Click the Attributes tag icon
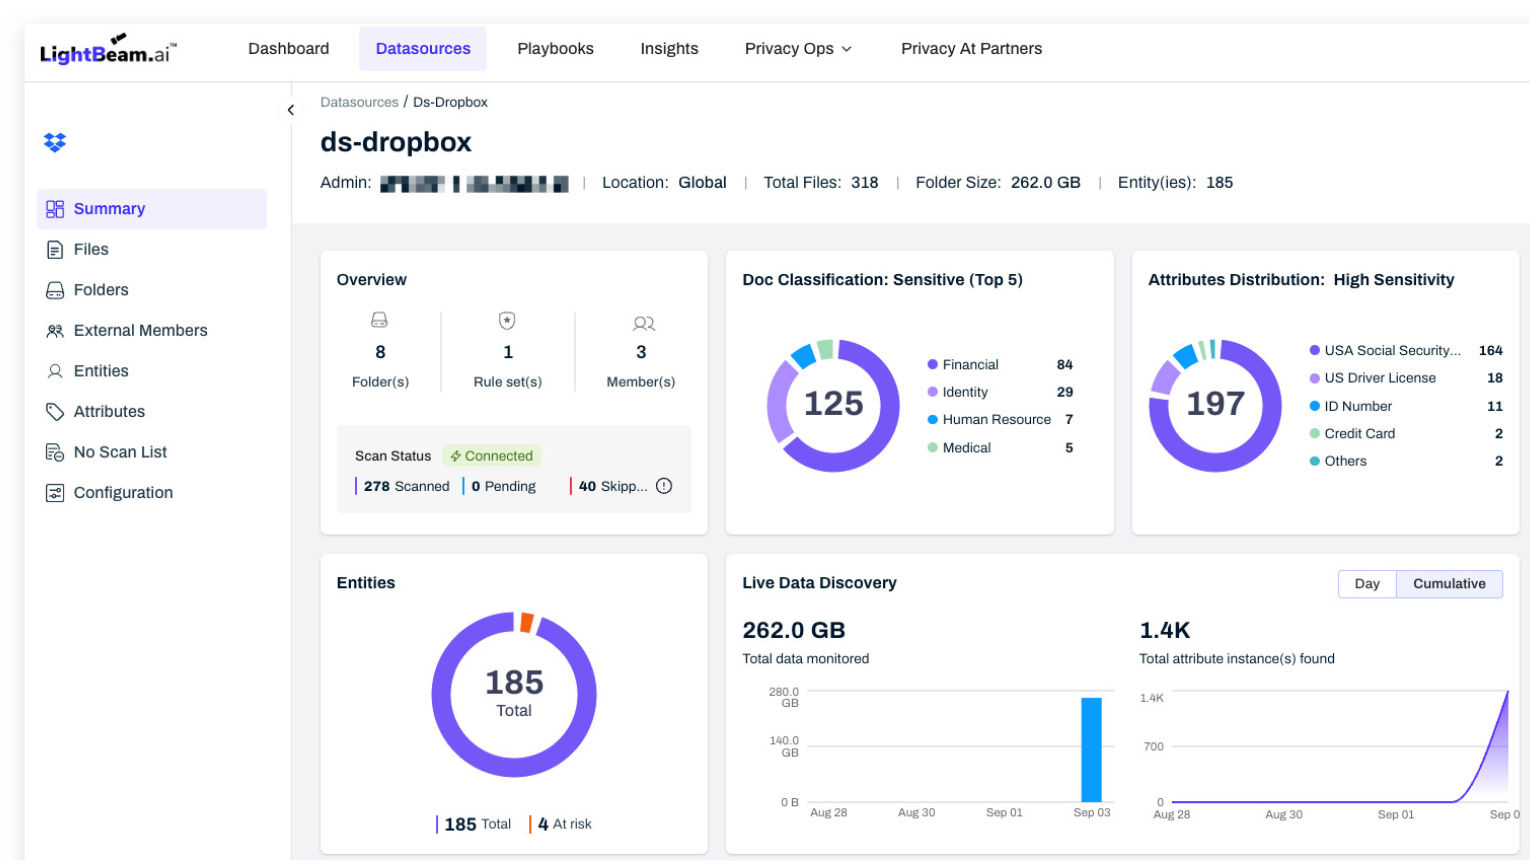 point(55,412)
